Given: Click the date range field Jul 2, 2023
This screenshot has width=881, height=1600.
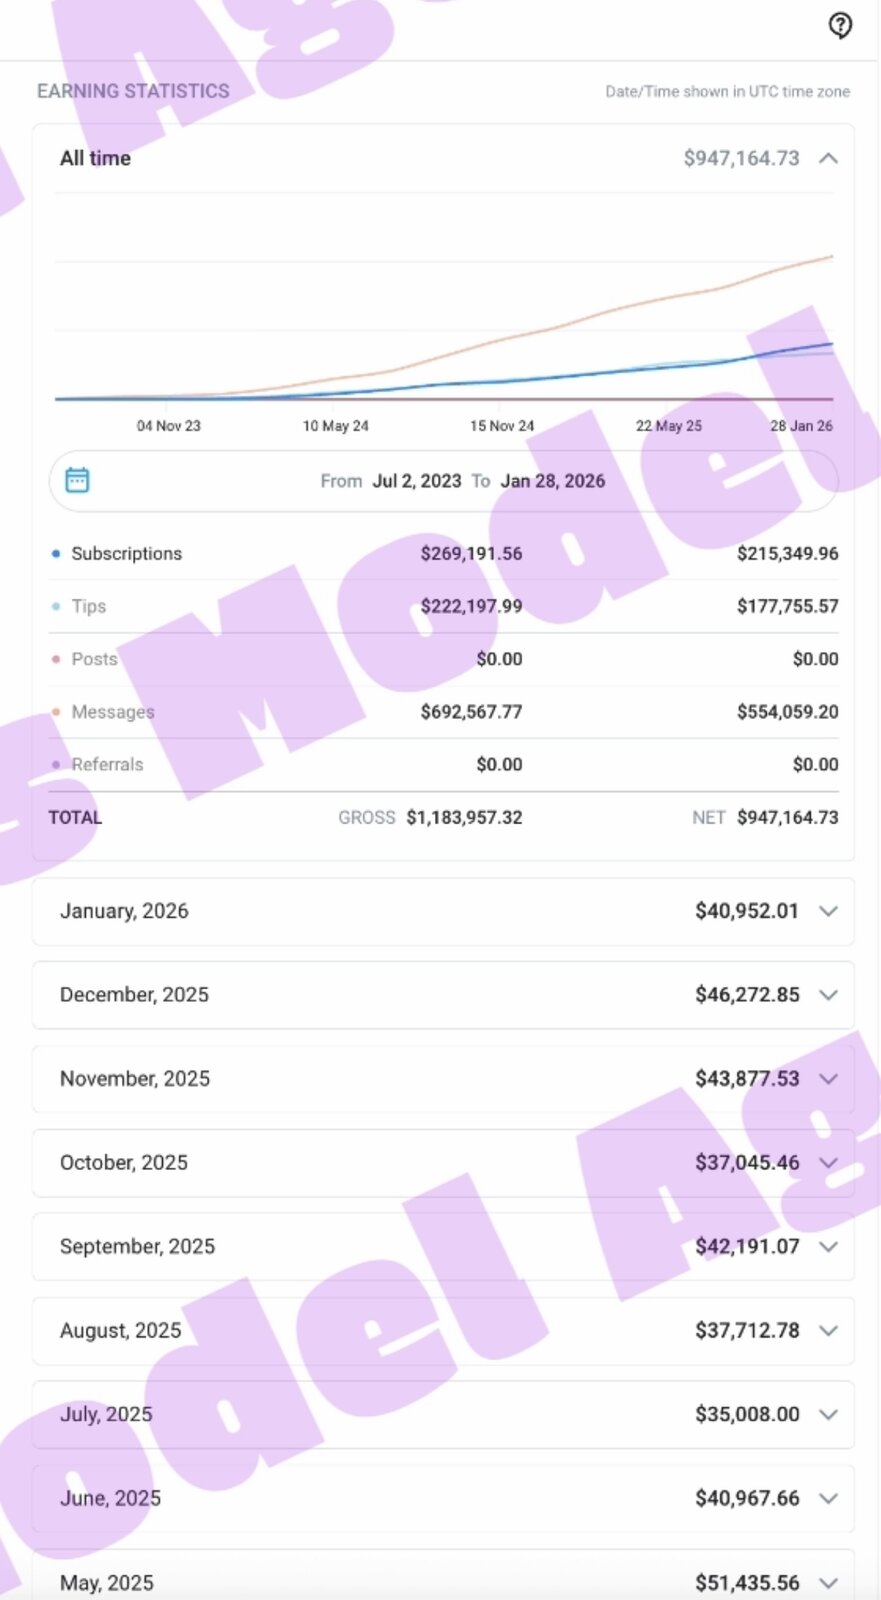Looking at the screenshot, I should [416, 481].
